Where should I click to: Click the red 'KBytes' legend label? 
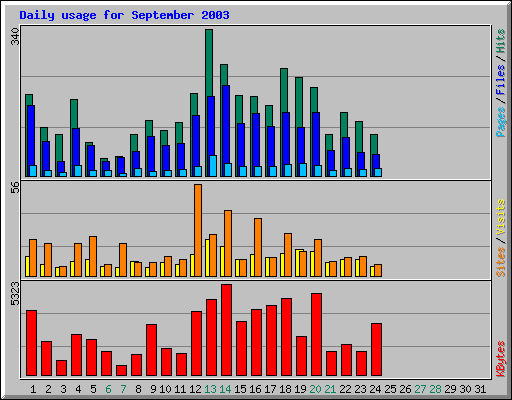click(501, 359)
